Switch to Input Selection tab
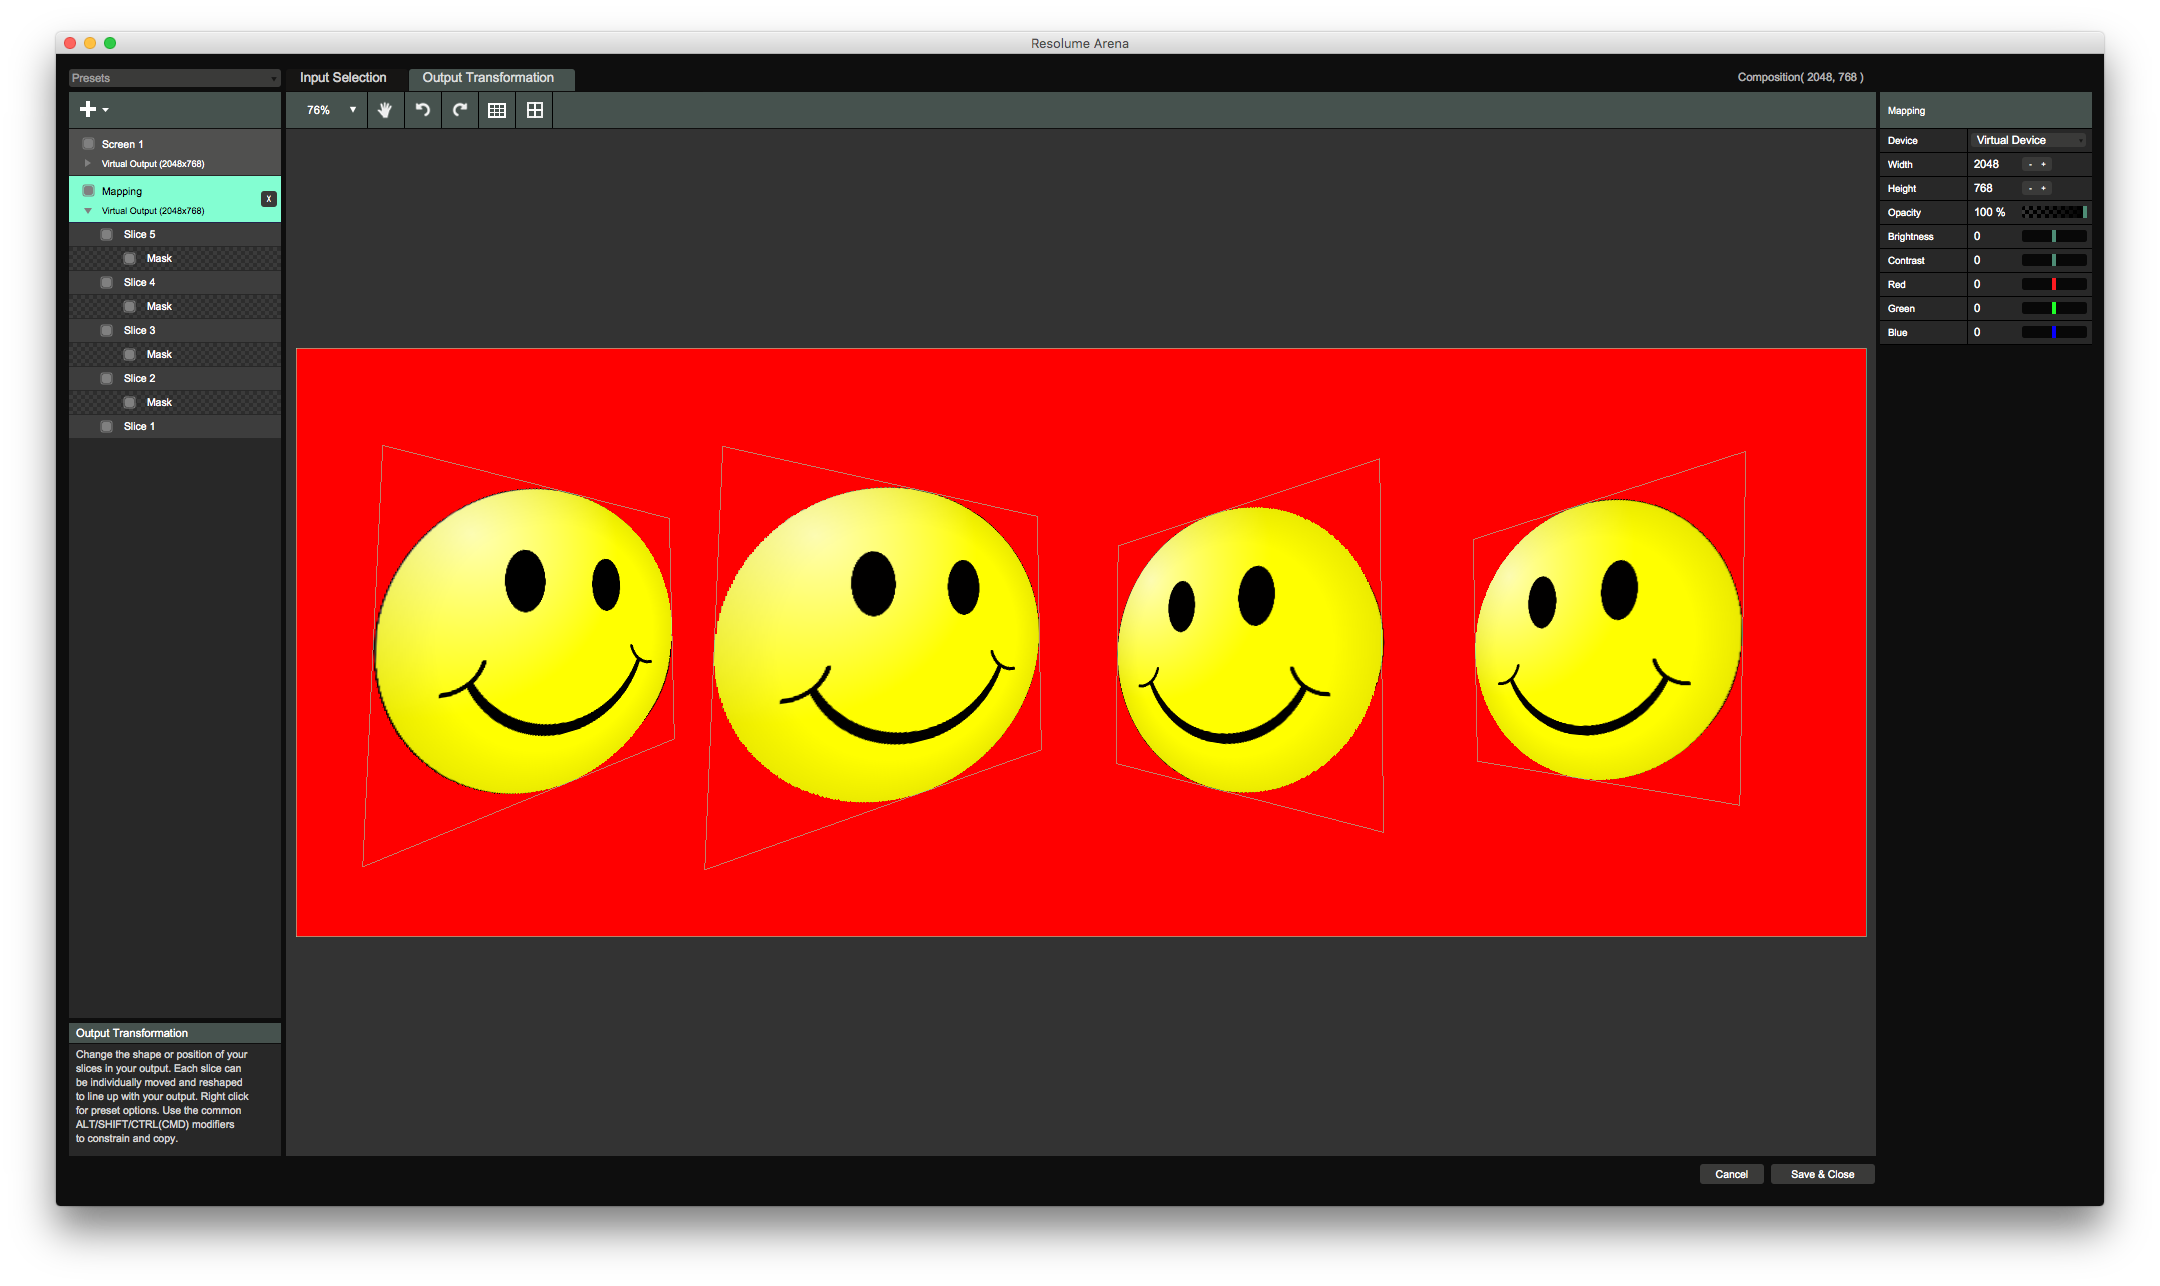The image size is (2160, 1286). [x=343, y=78]
